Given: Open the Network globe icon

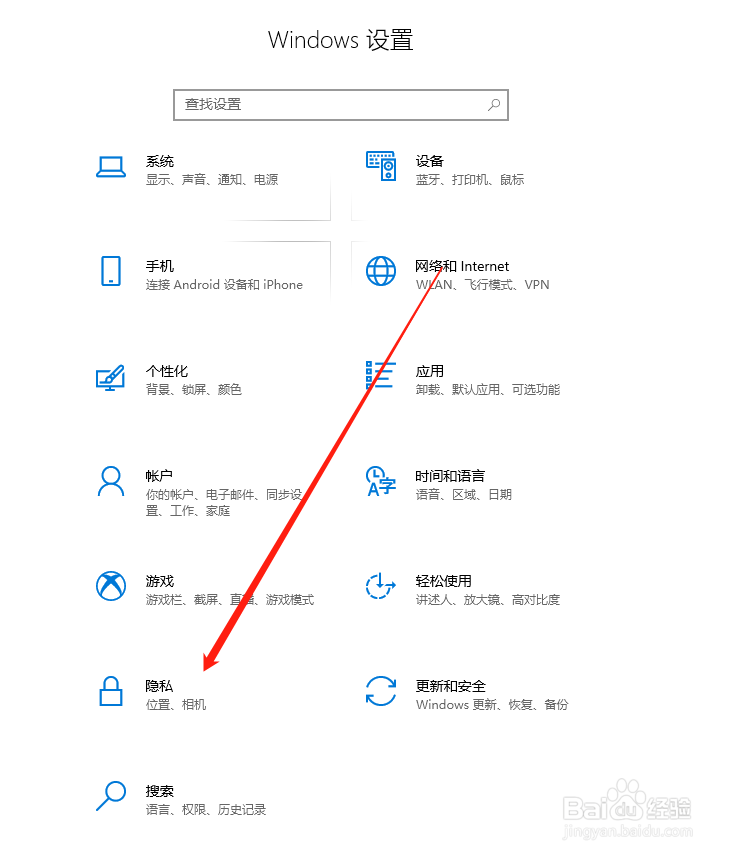Looking at the screenshot, I should click(x=381, y=271).
